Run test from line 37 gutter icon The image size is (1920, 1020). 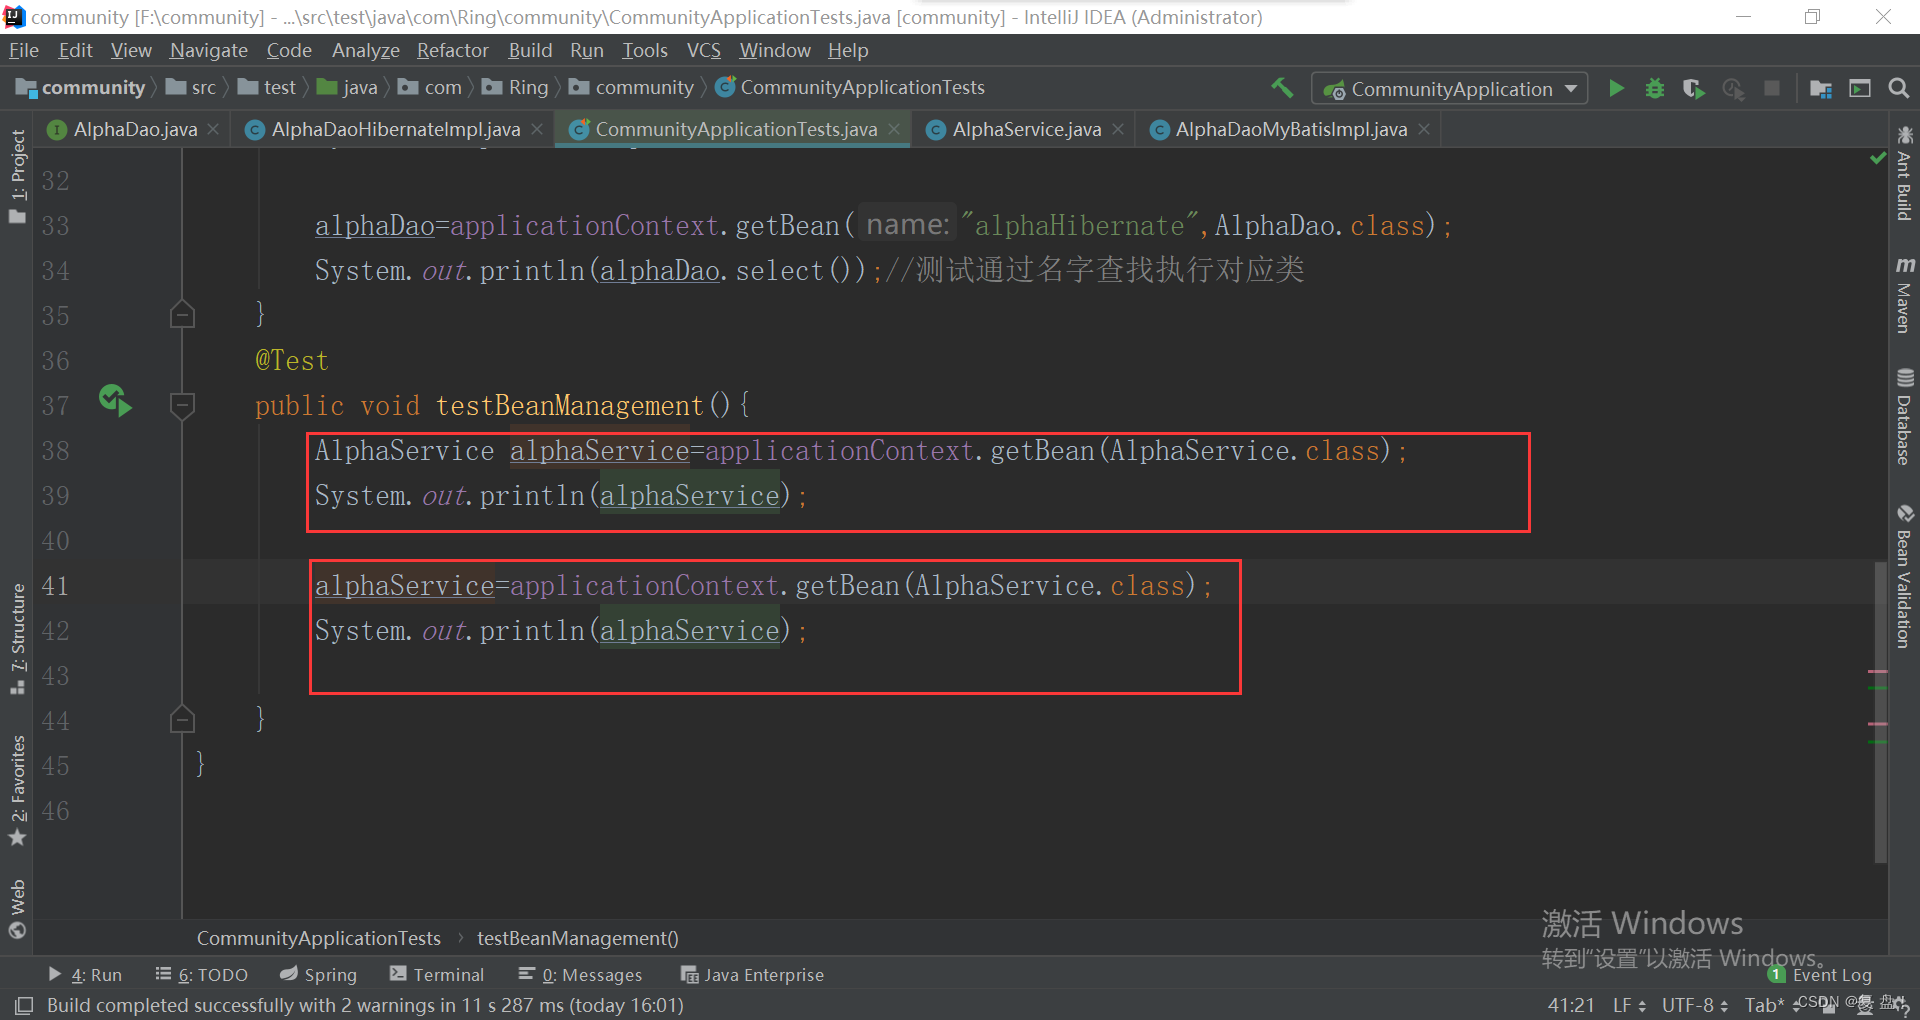115,401
